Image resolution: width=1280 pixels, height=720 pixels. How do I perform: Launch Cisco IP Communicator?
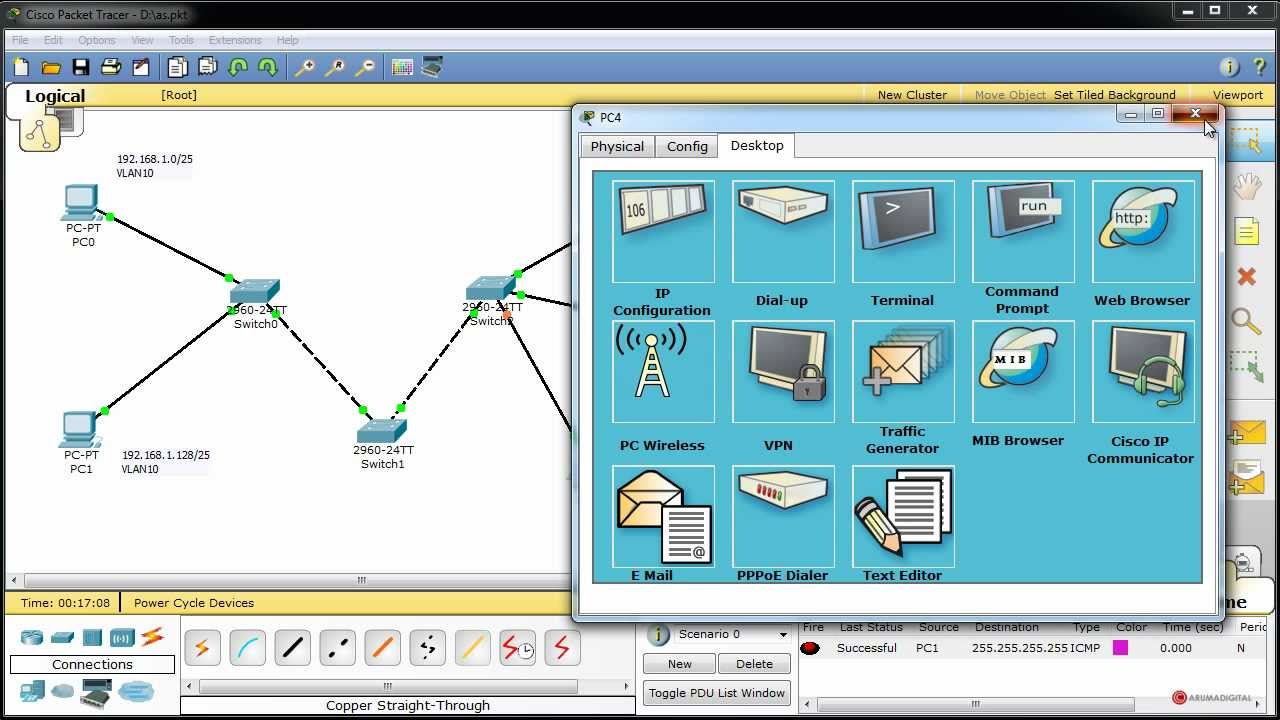coord(1143,372)
